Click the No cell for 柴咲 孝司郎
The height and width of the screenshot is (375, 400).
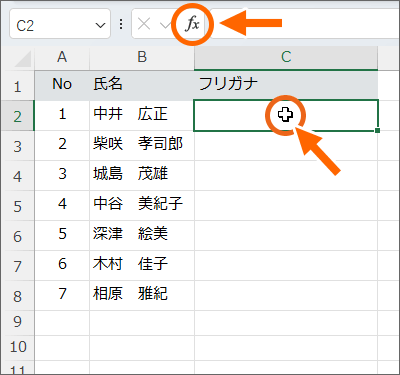[x=62, y=146]
